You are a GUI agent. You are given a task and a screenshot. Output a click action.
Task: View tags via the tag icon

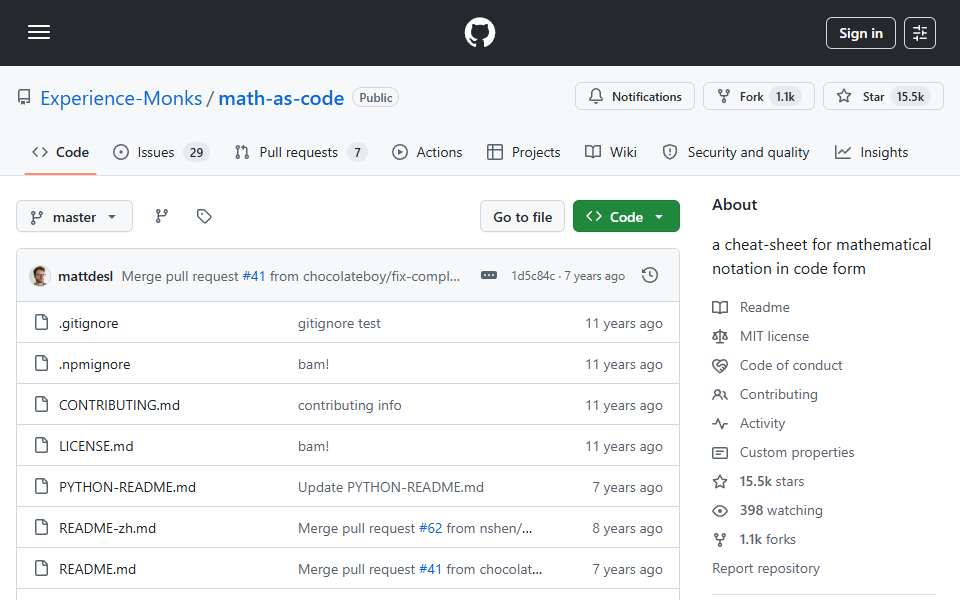pos(204,216)
